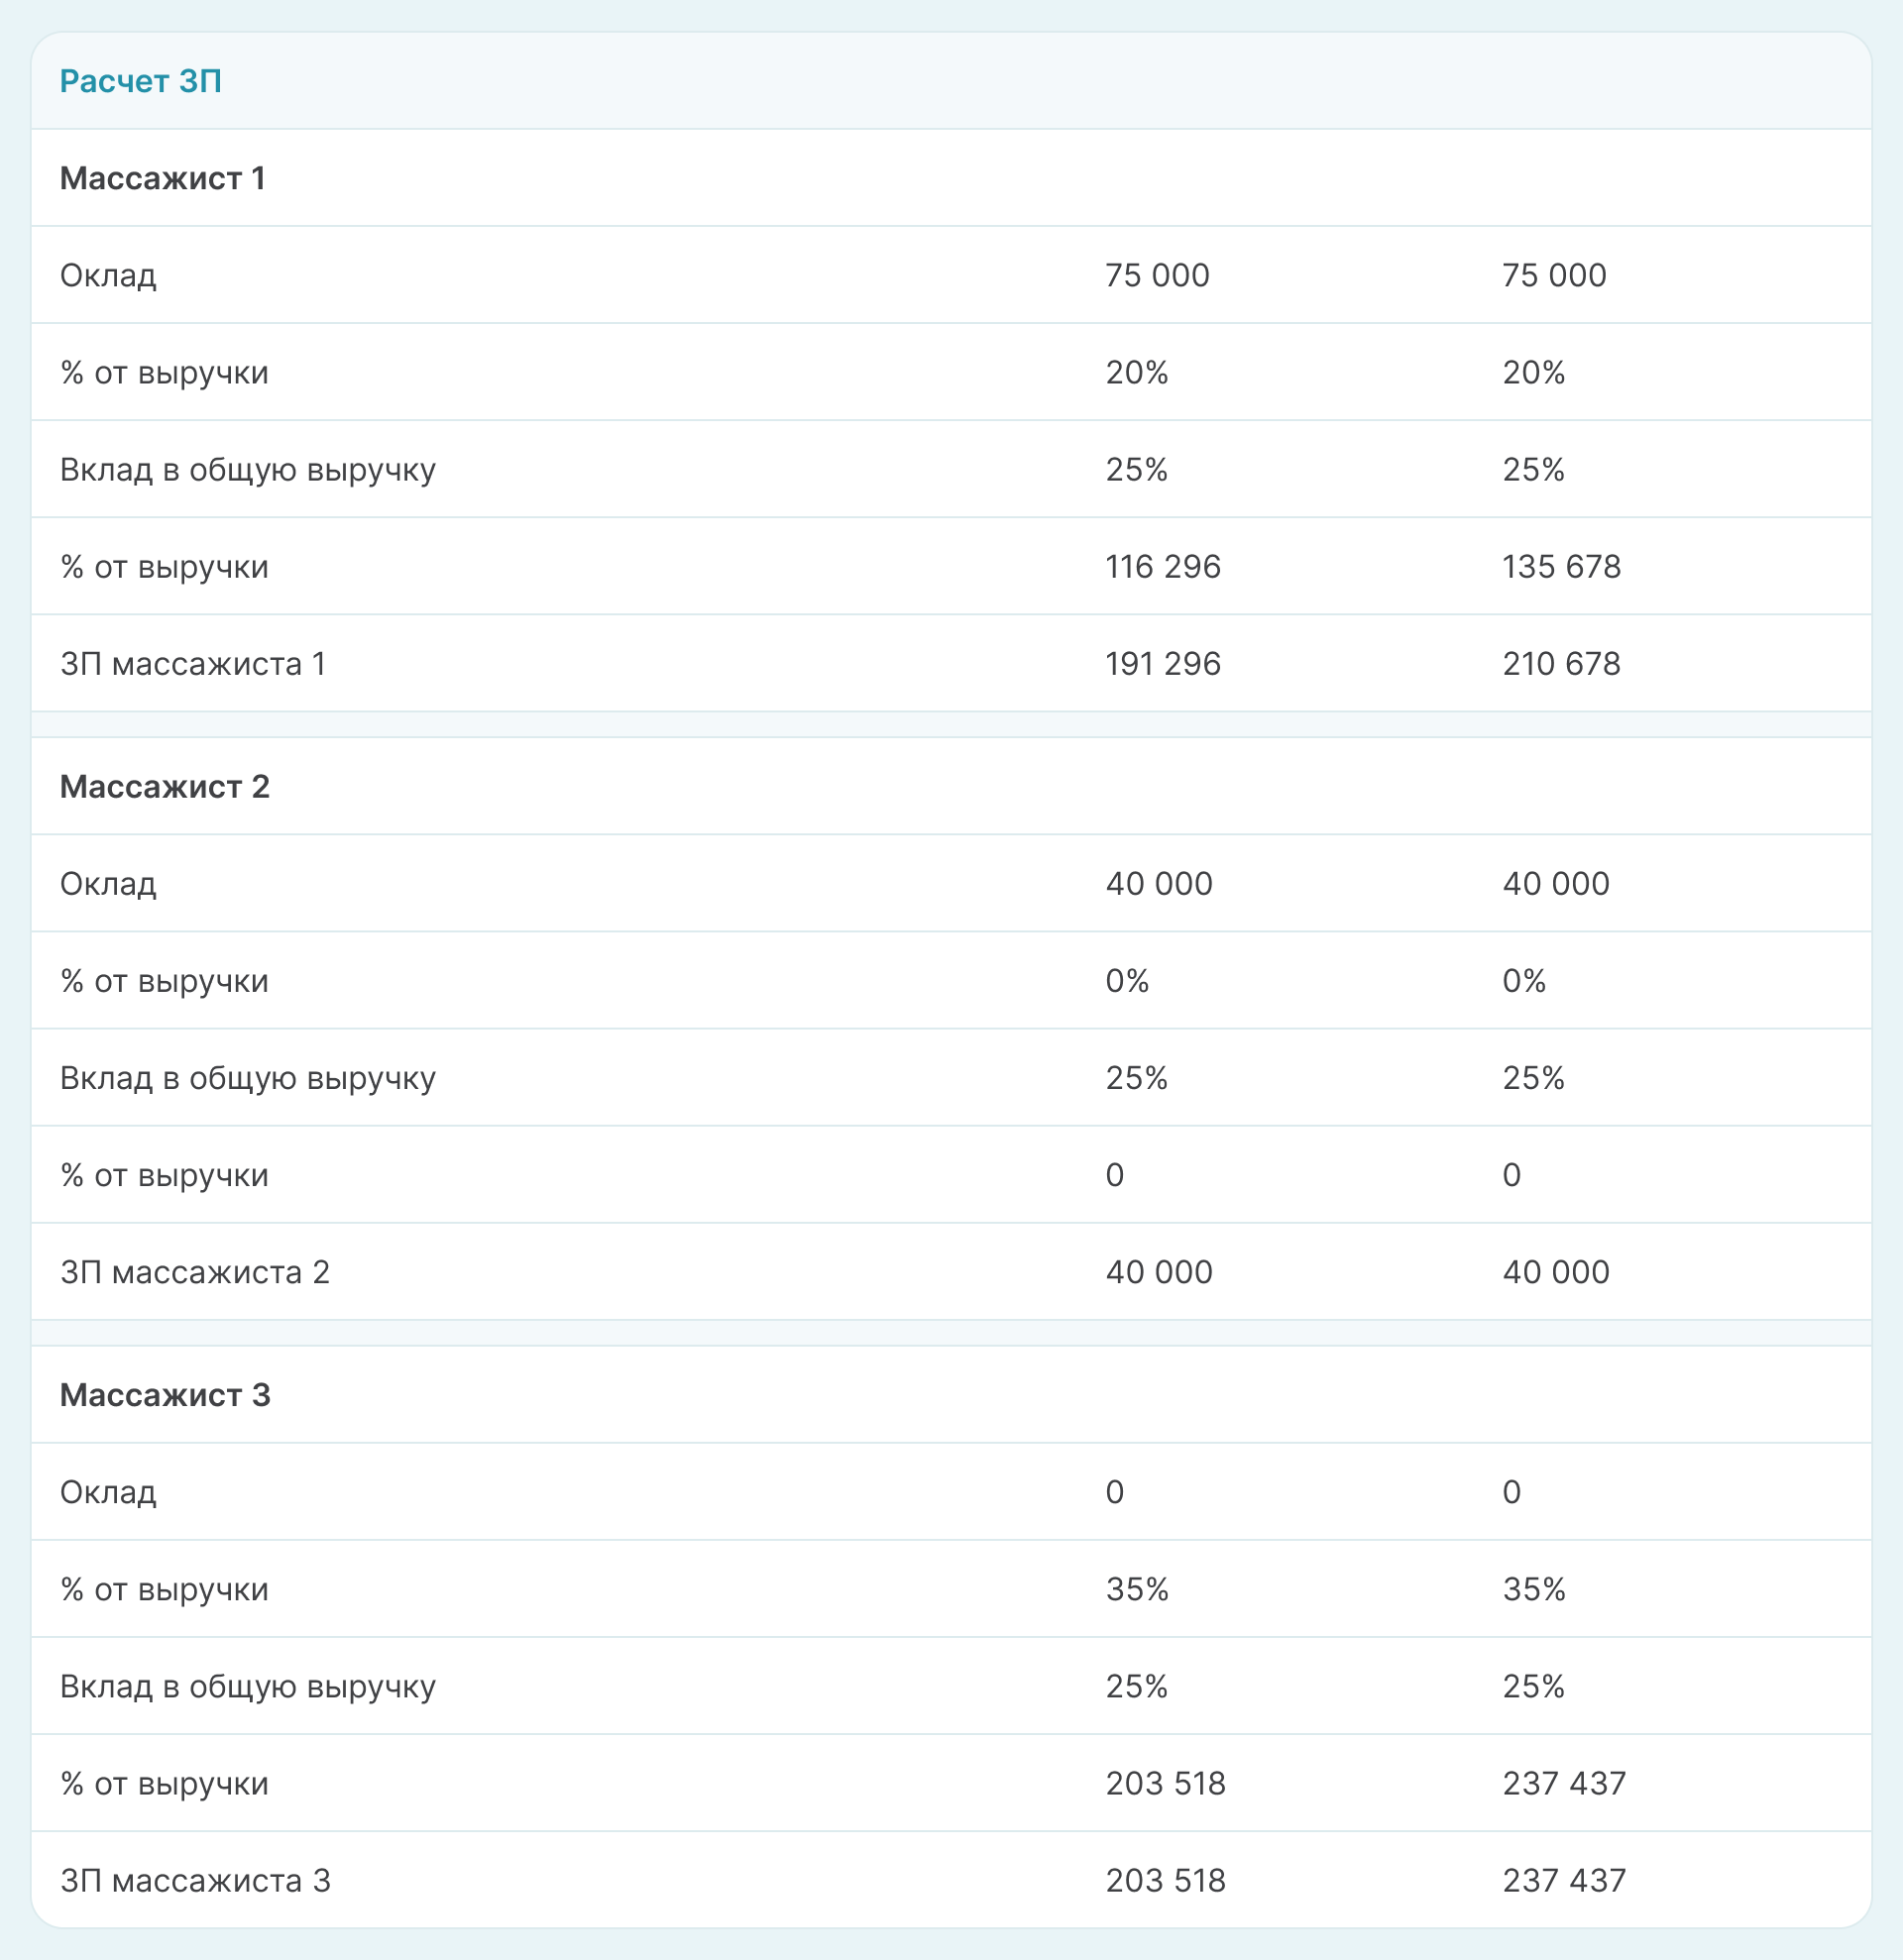Select the Массажист 2 section header
This screenshot has height=1960, width=1903.
[165, 787]
